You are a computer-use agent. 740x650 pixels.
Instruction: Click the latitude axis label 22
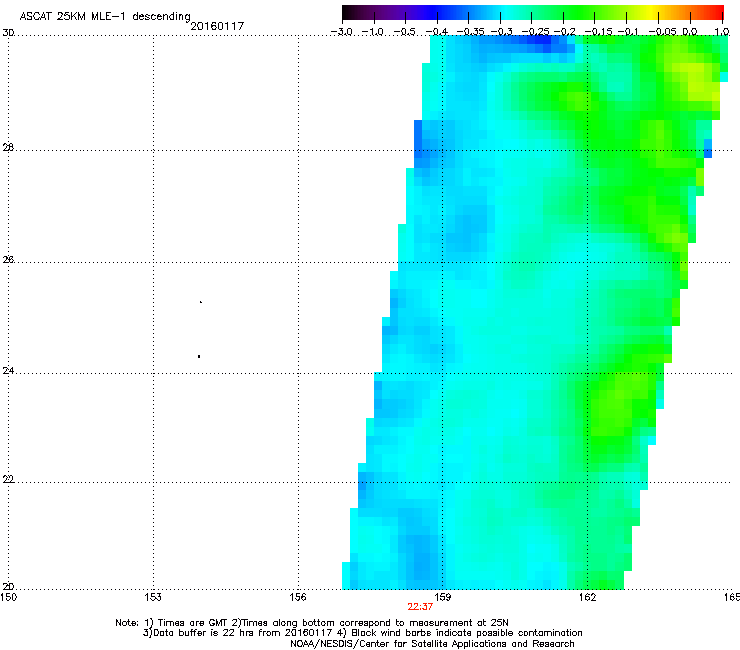(8, 480)
